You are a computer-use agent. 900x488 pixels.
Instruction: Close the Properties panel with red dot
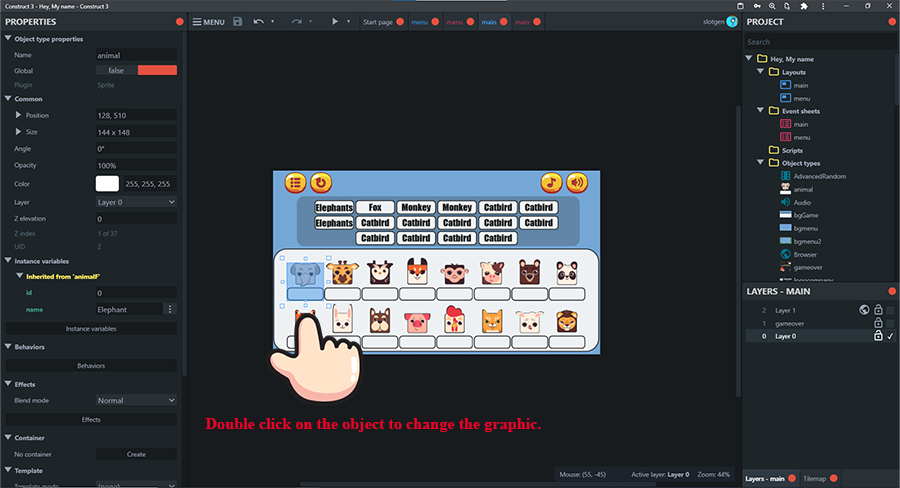pyautogui.click(x=180, y=21)
